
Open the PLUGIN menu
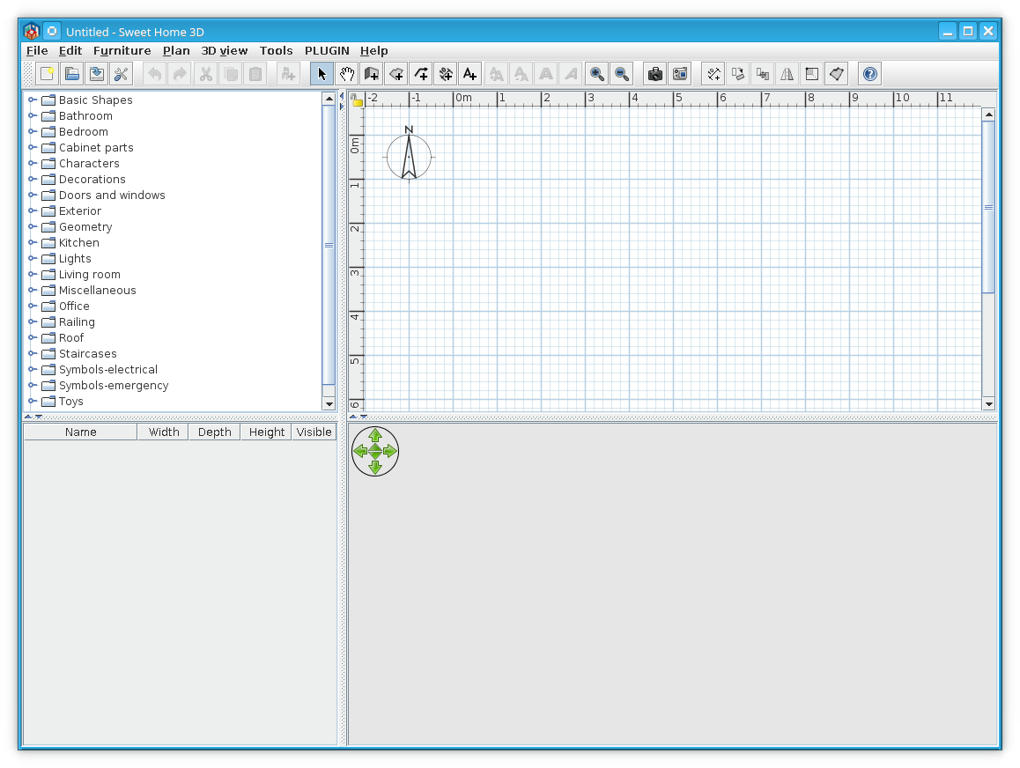[x=327, y=51]
